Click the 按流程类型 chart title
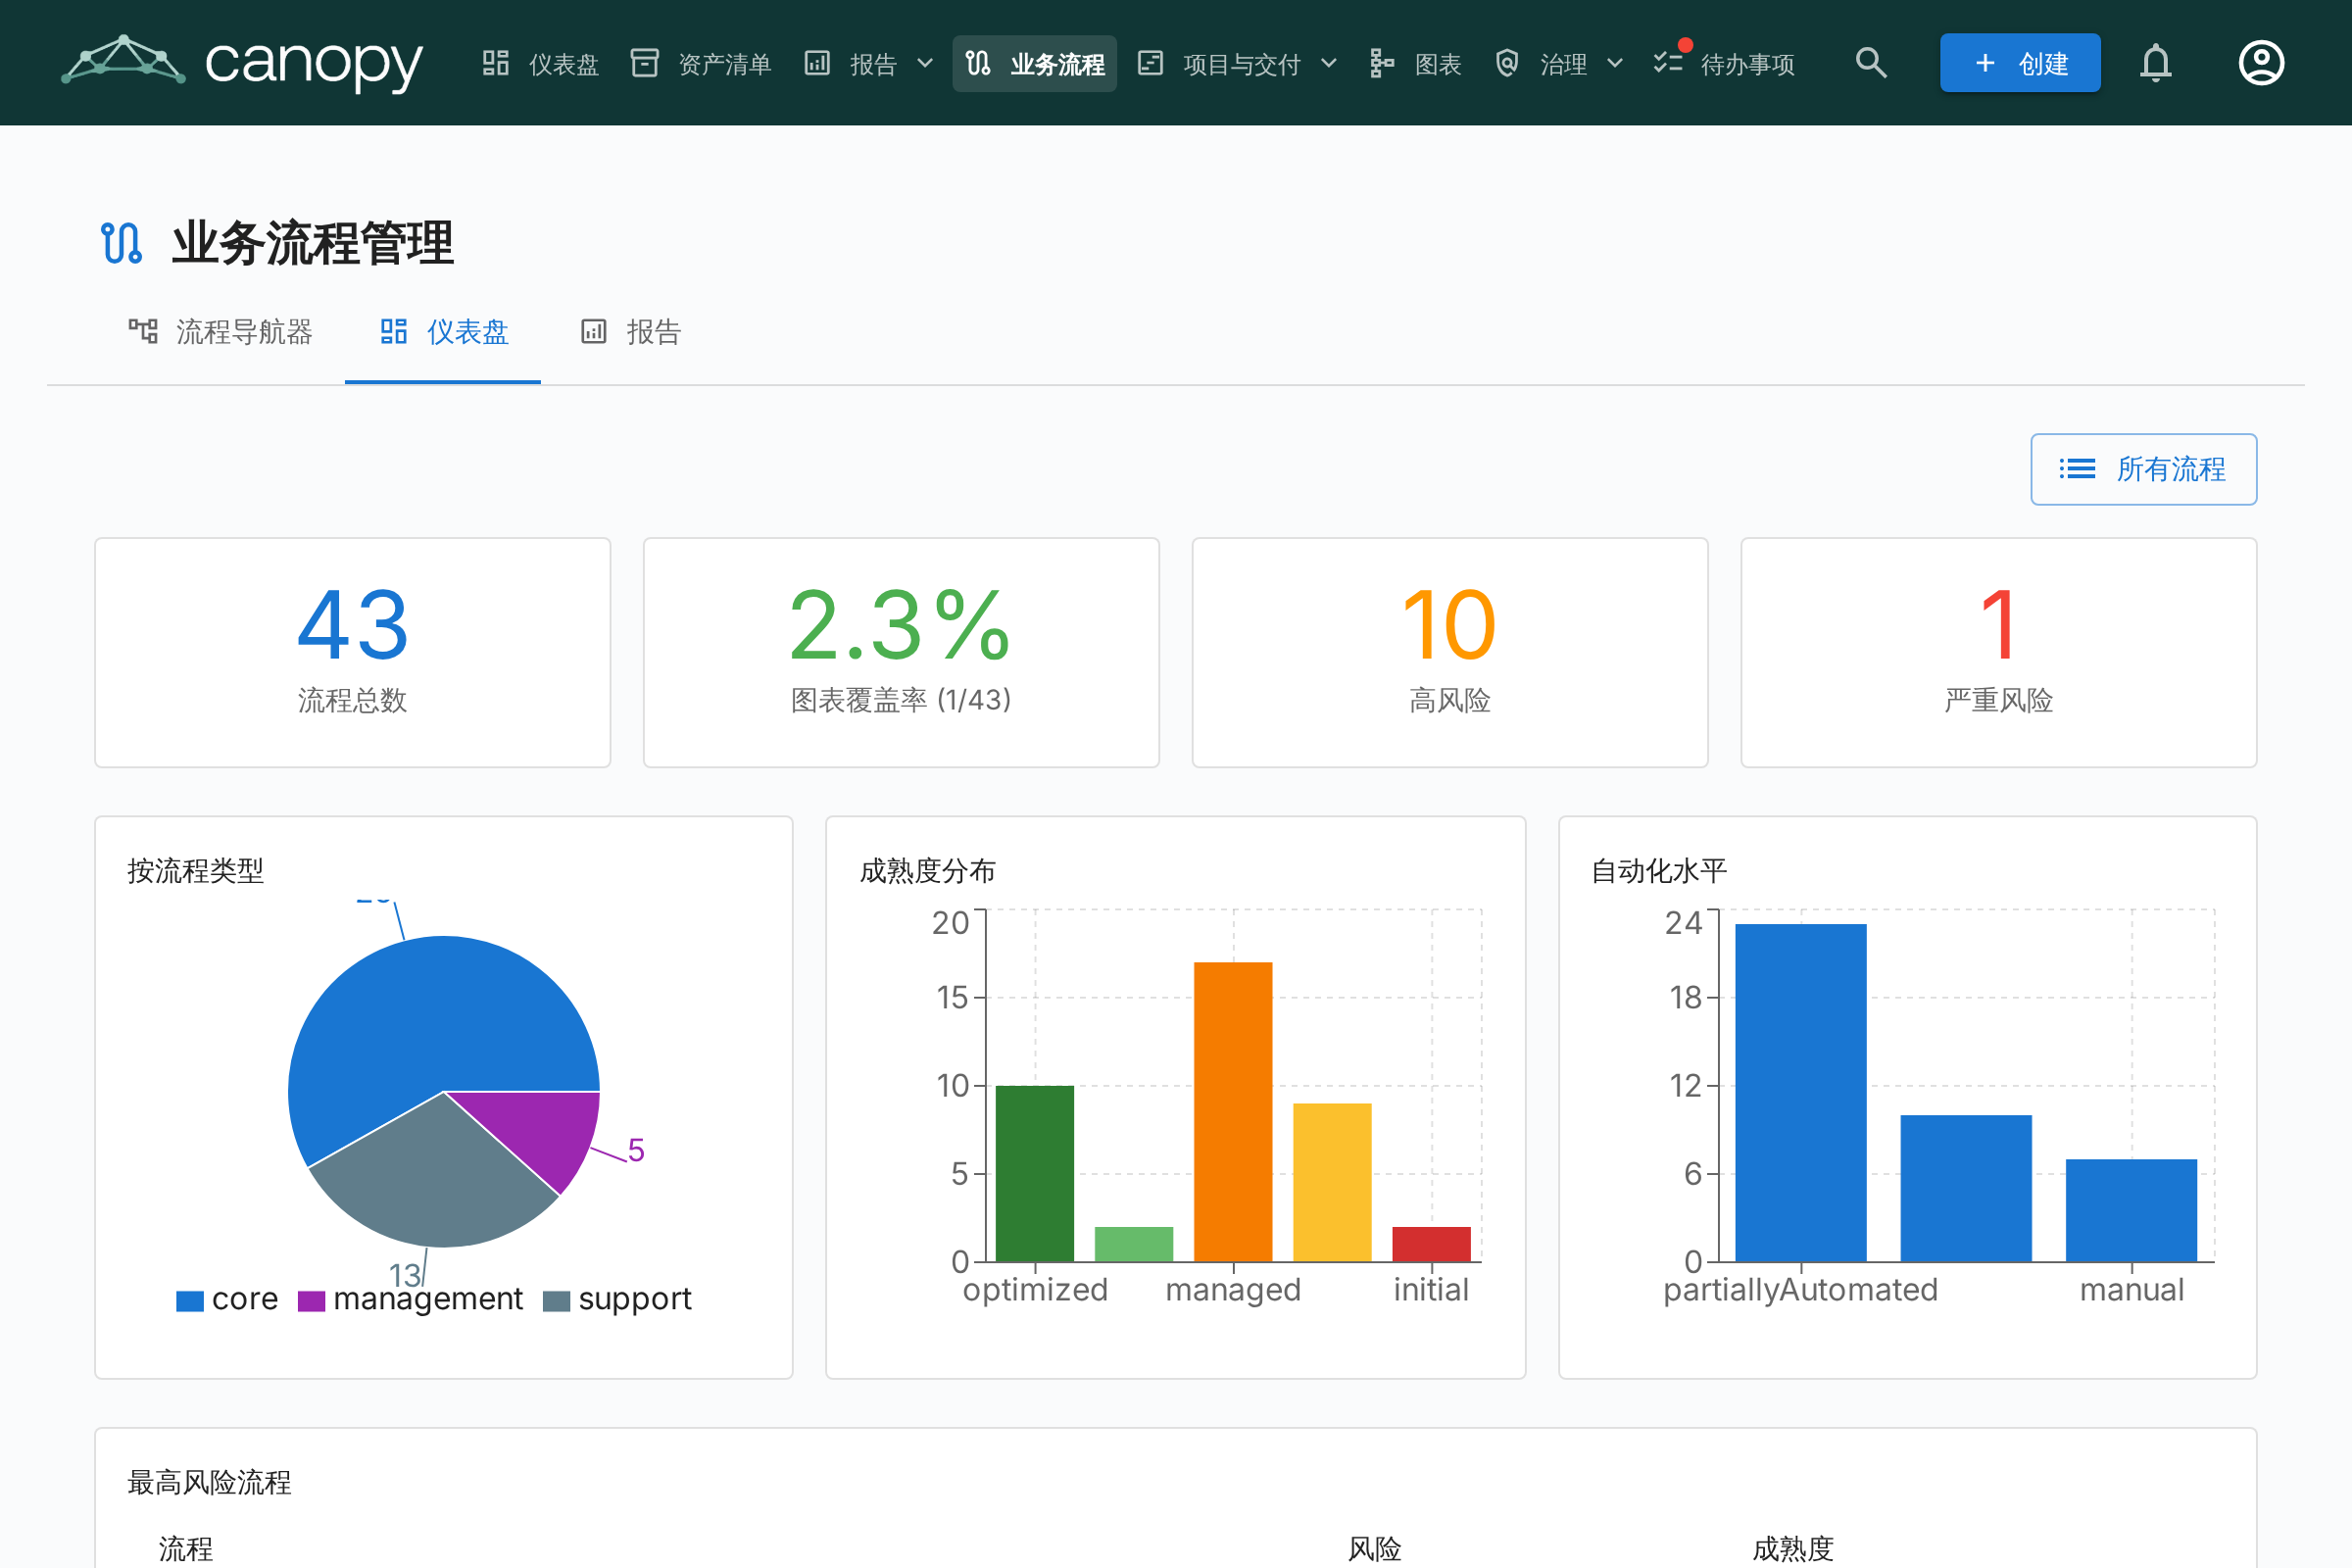 click(196, 871)
